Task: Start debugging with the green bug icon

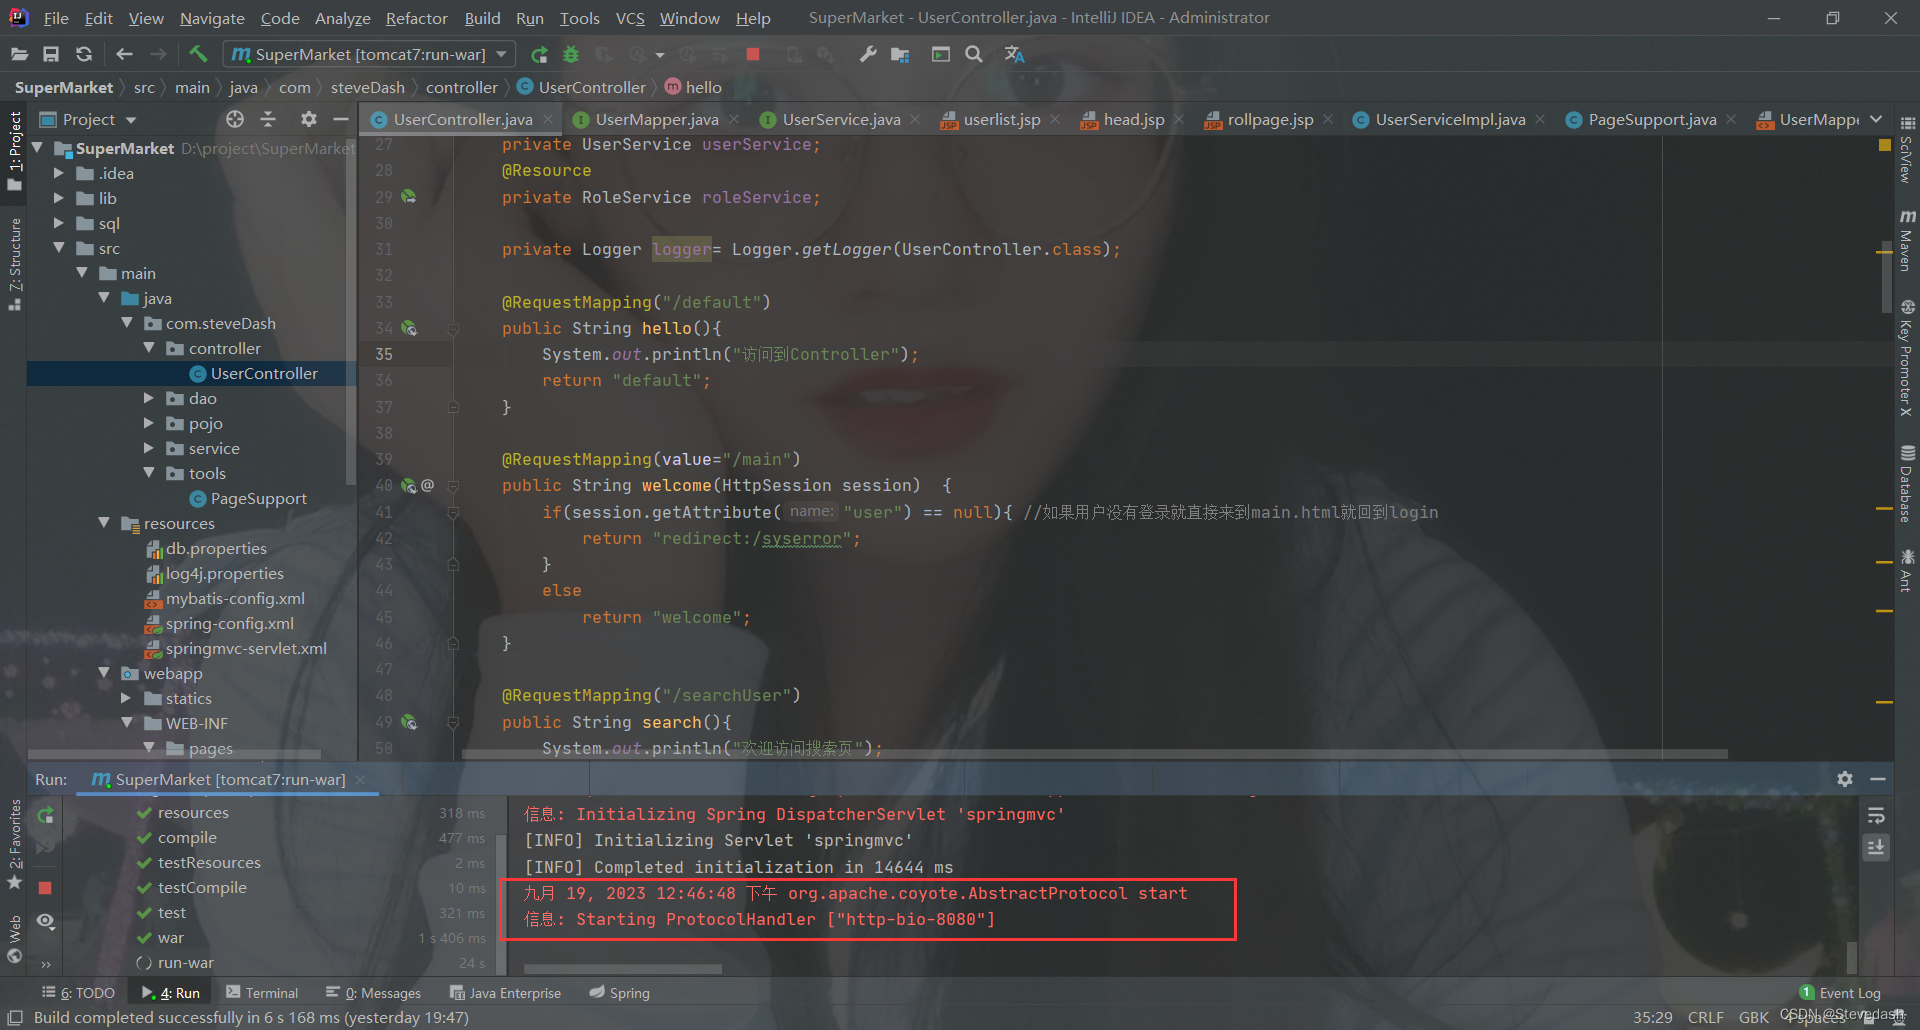Action: tap(571, 54)
